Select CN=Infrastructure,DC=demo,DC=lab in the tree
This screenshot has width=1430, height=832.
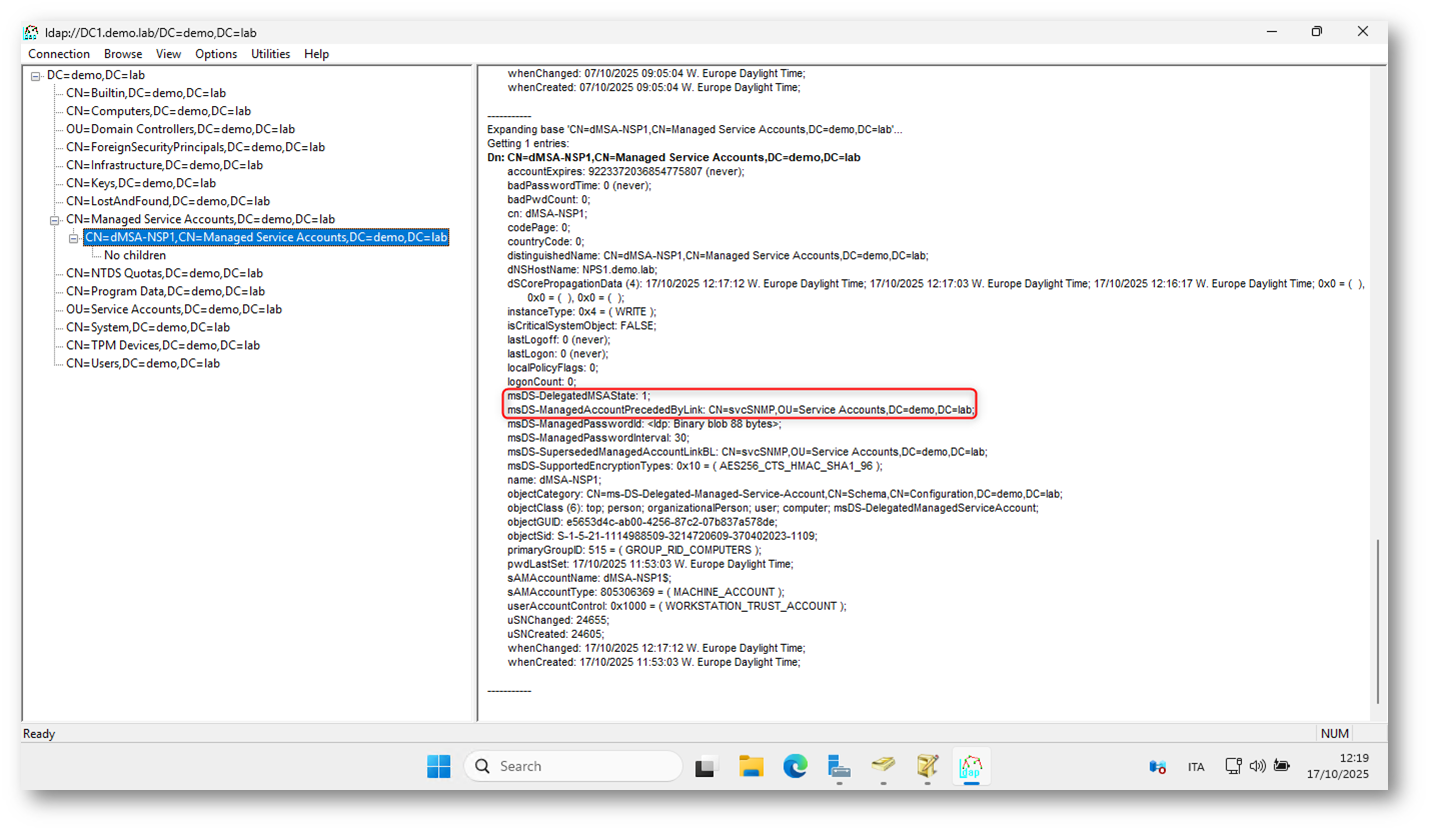[164, 166]
